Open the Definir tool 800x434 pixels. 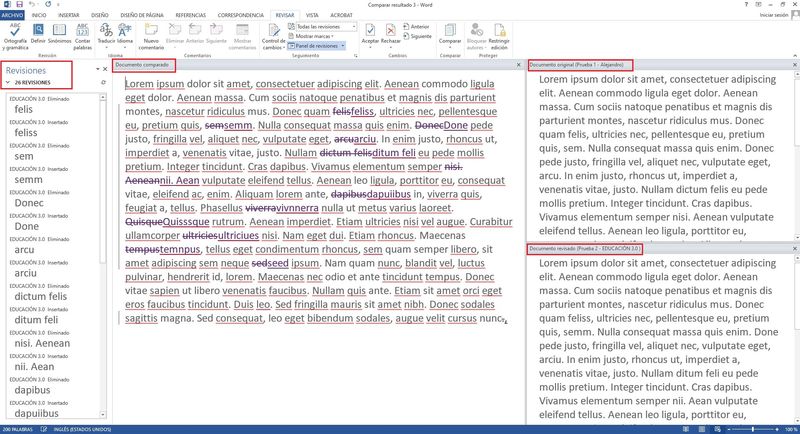[38, 34]
